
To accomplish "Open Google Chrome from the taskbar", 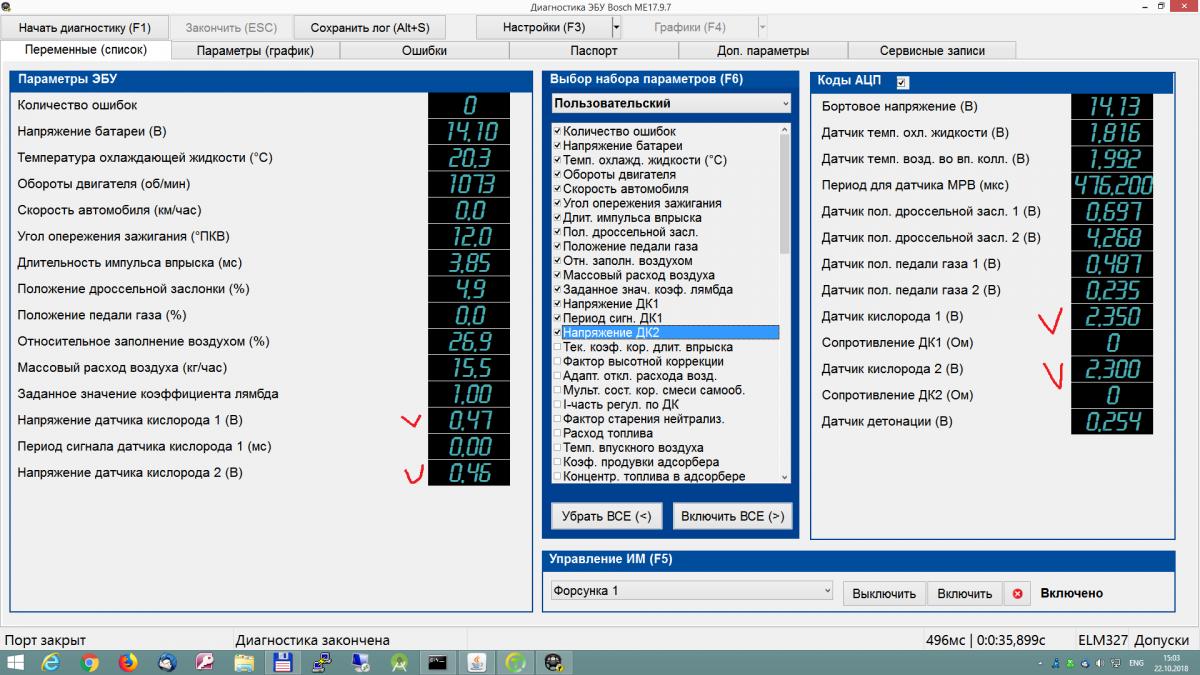I will point(89,662).
